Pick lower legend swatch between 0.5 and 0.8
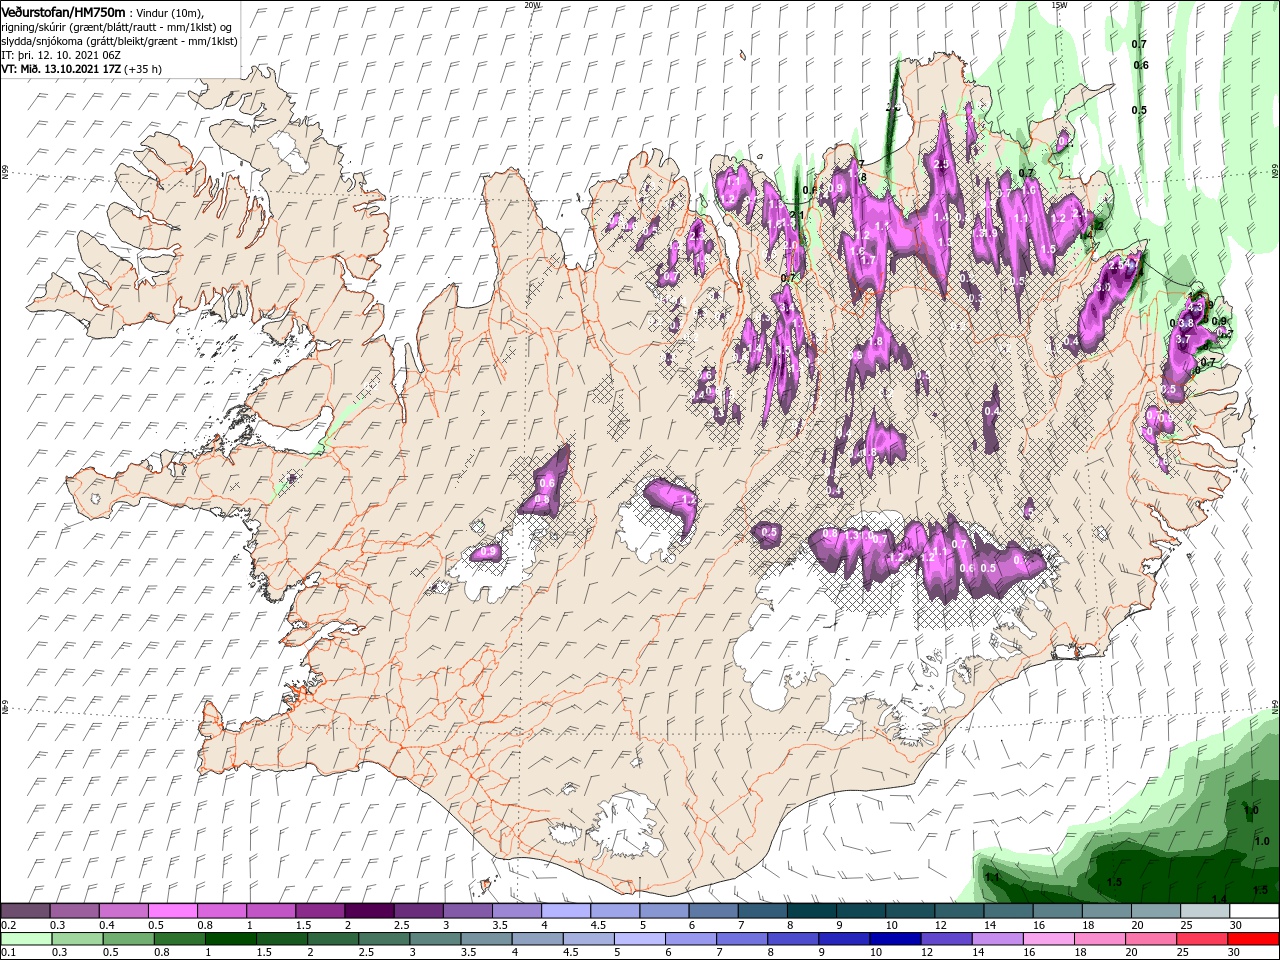 click(x=128, y=939)
